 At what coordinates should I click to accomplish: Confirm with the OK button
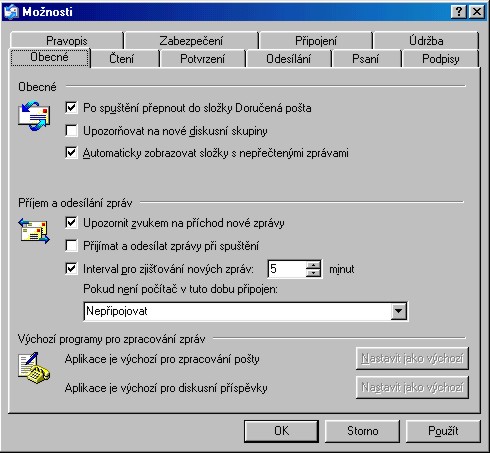click(x=281, y=431)
